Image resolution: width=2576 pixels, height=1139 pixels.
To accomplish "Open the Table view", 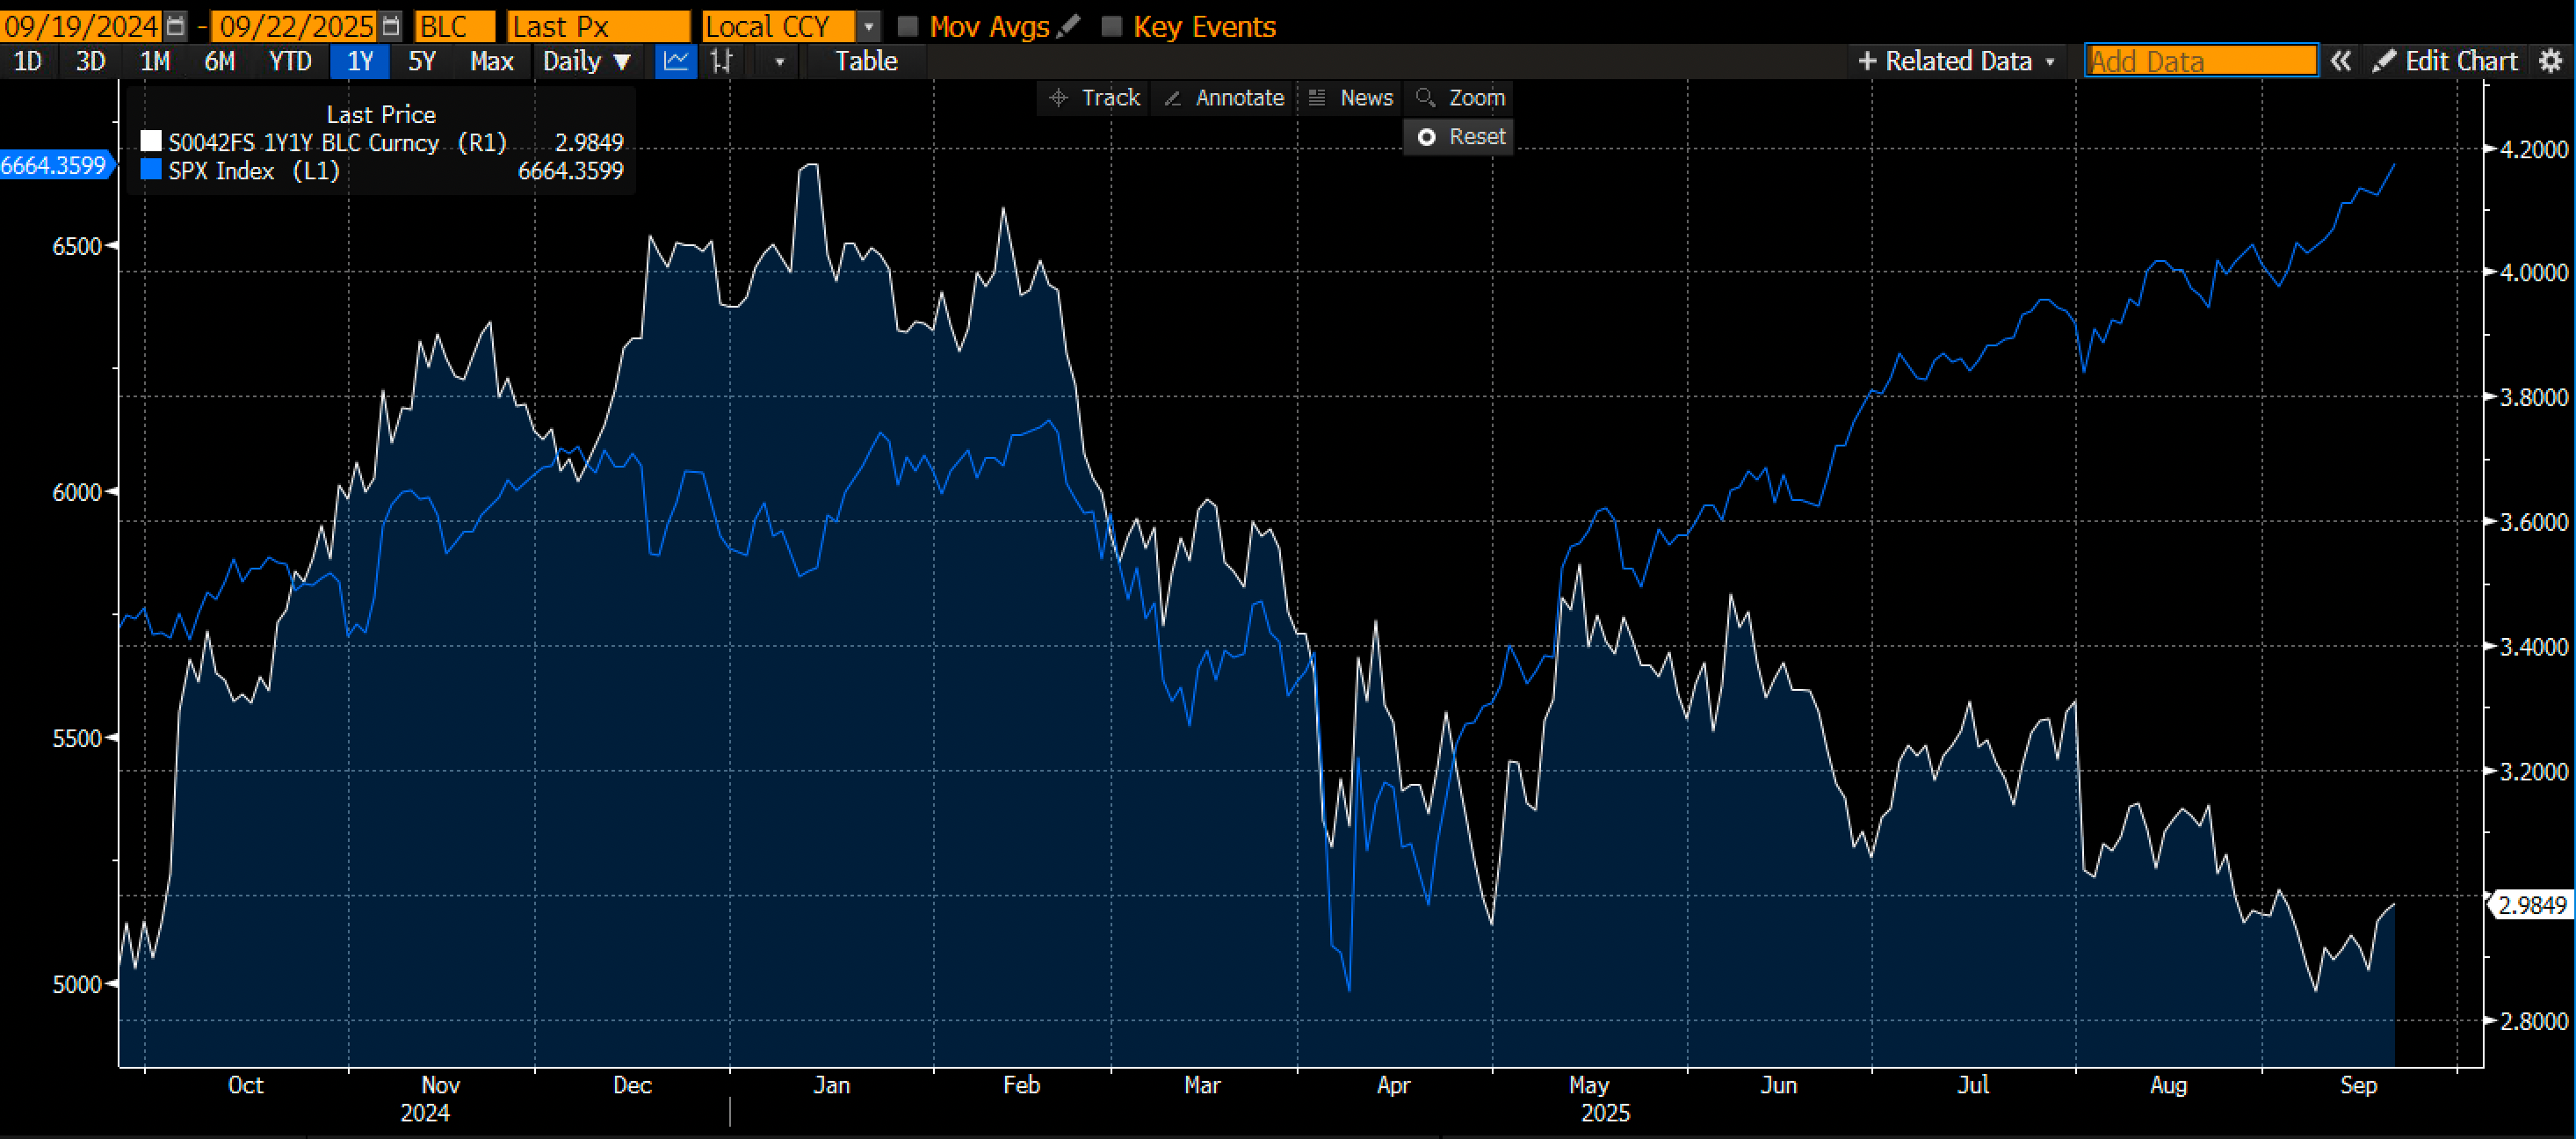I will tap(866, 61).
